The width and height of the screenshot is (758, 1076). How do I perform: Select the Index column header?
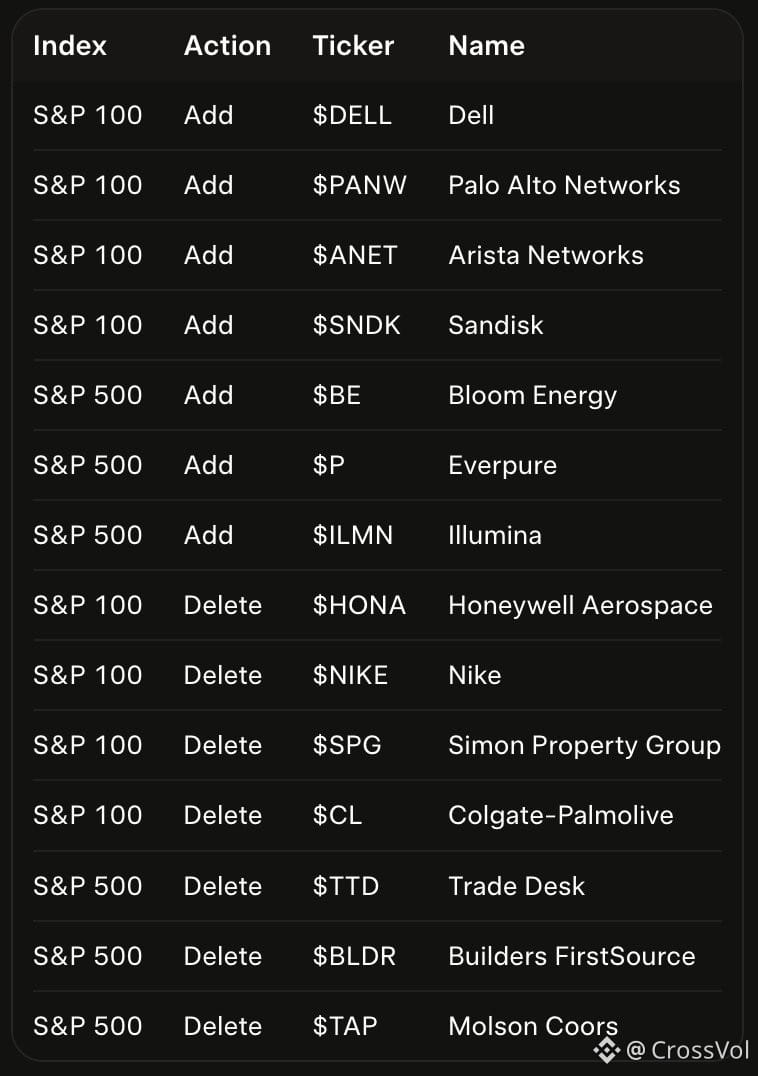[x=70, y=46]
